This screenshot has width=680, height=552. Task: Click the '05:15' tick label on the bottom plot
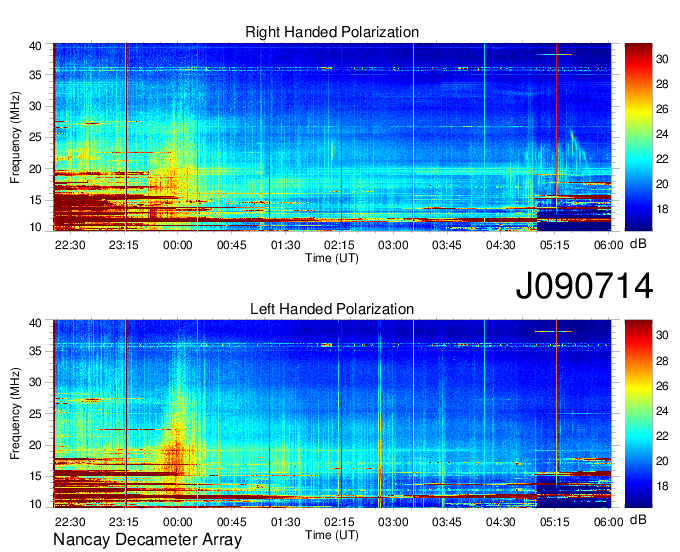tap(554, 522)
